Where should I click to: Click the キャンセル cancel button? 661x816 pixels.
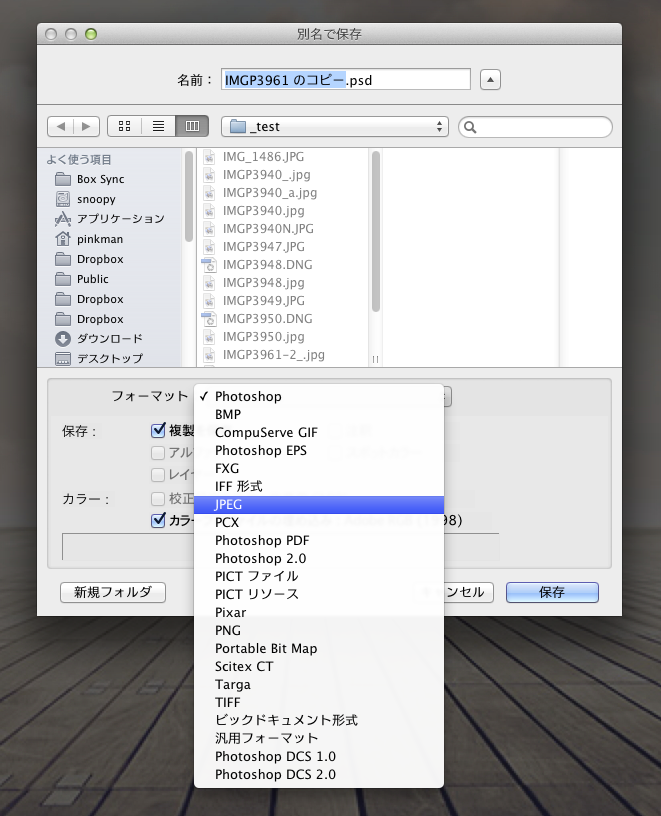468,592
